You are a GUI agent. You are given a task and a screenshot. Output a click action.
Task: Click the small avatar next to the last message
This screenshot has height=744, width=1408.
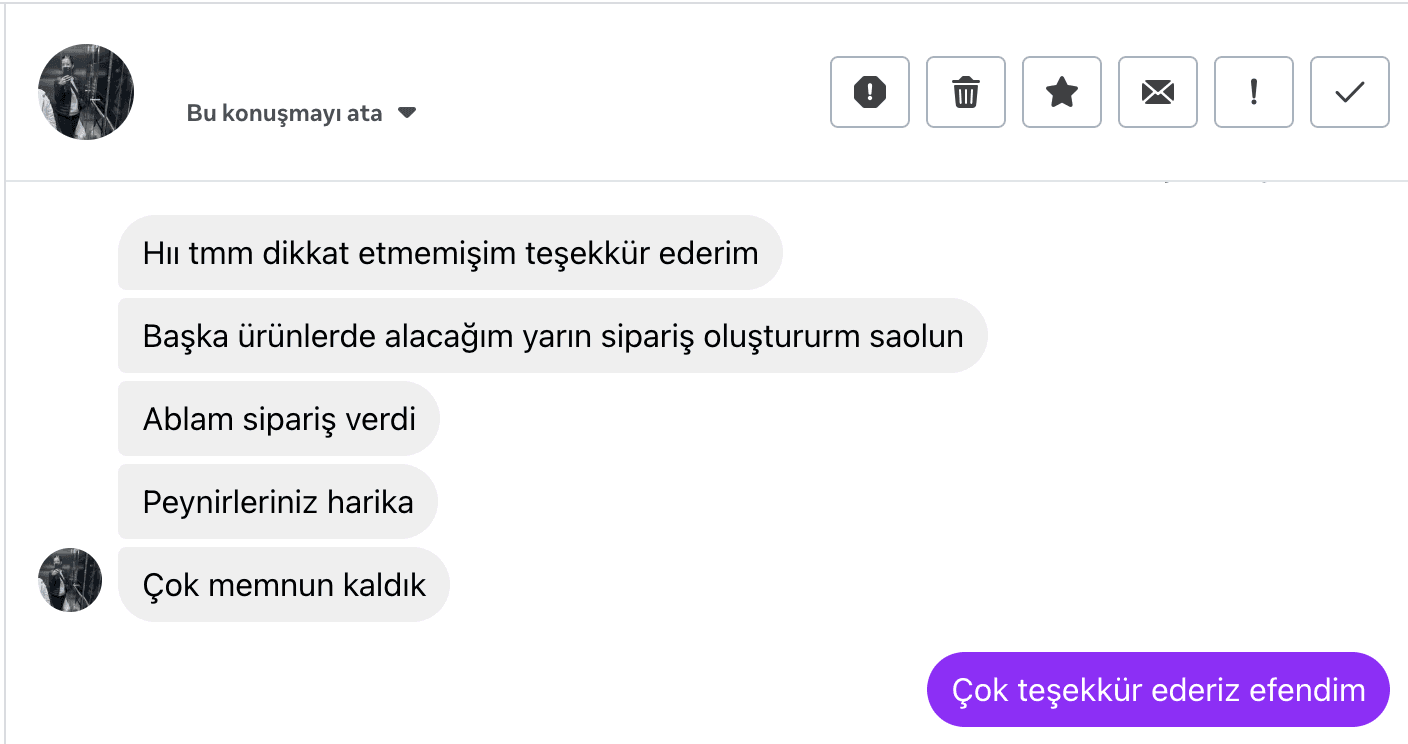[x=70, y=580]
